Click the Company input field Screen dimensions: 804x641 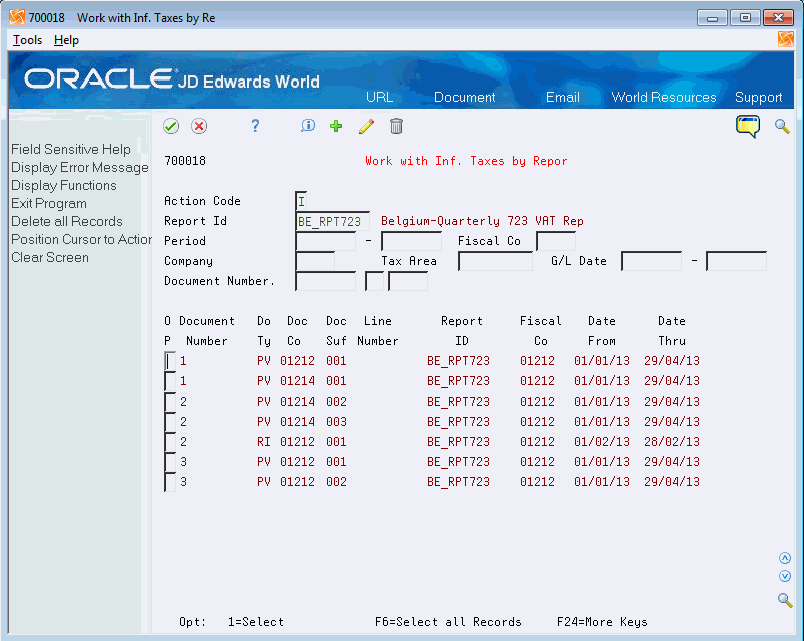(x=315, y=261)
